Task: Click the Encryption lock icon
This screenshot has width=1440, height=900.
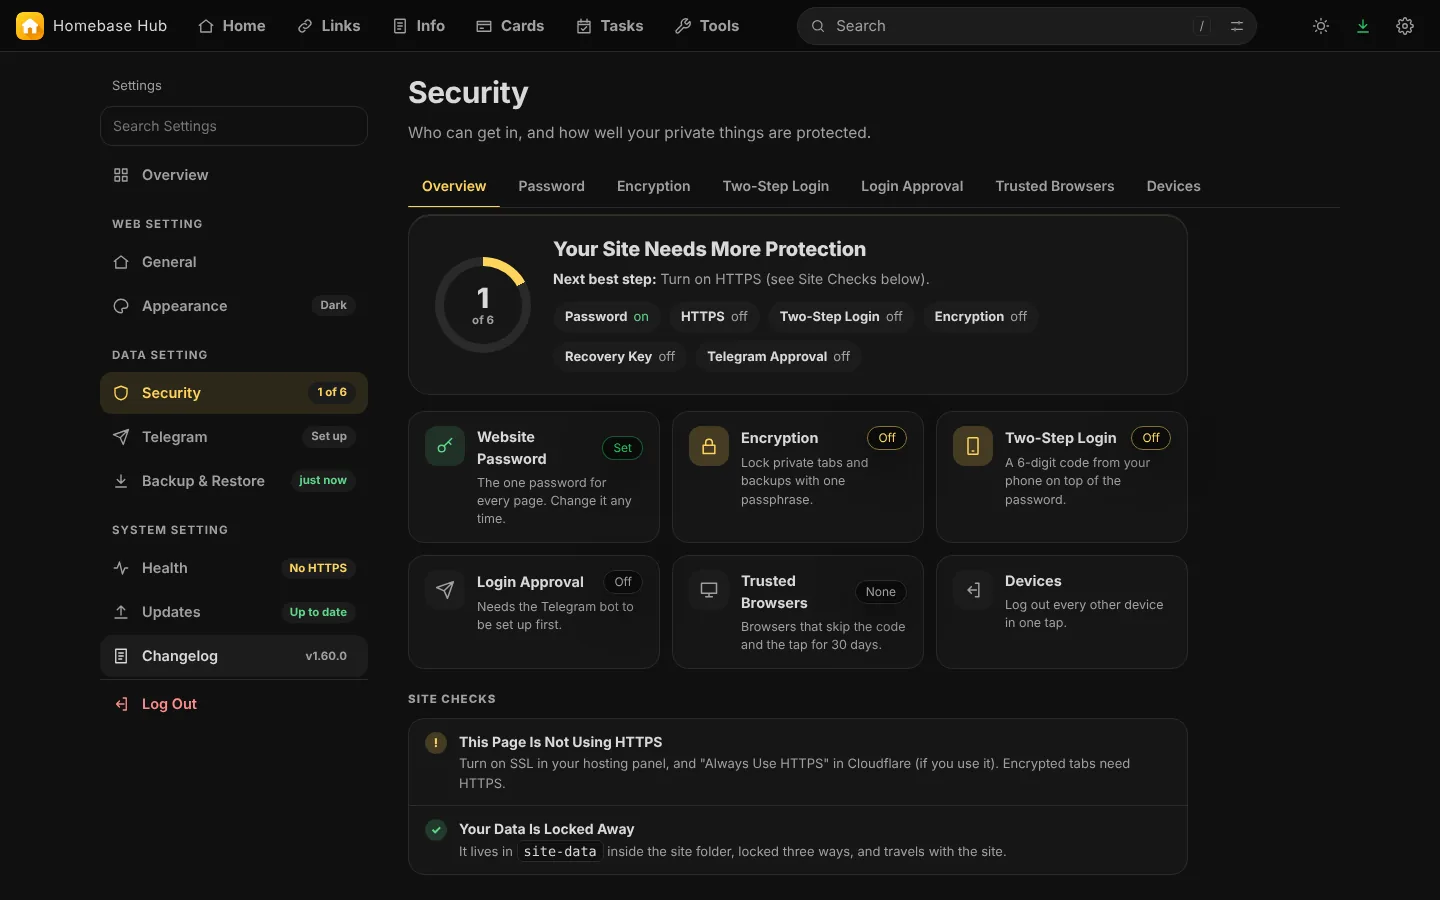Action: point(709,447)
